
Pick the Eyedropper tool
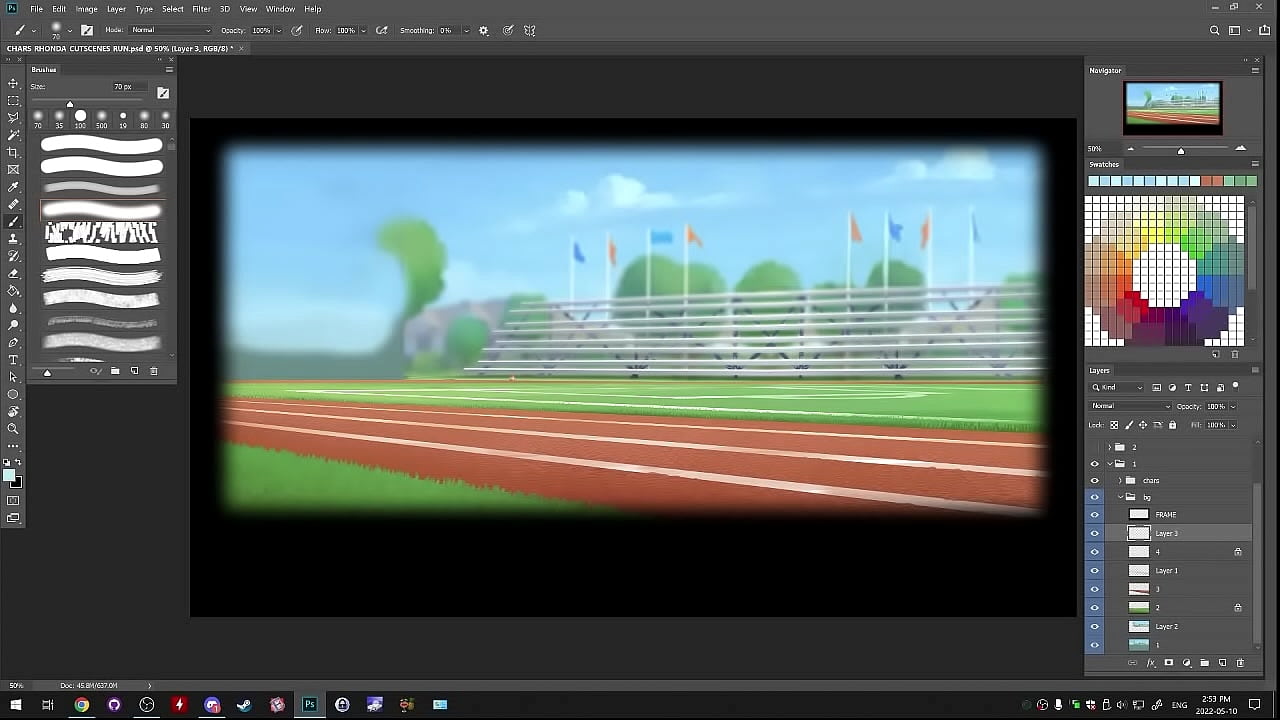(x=13, y=187)
